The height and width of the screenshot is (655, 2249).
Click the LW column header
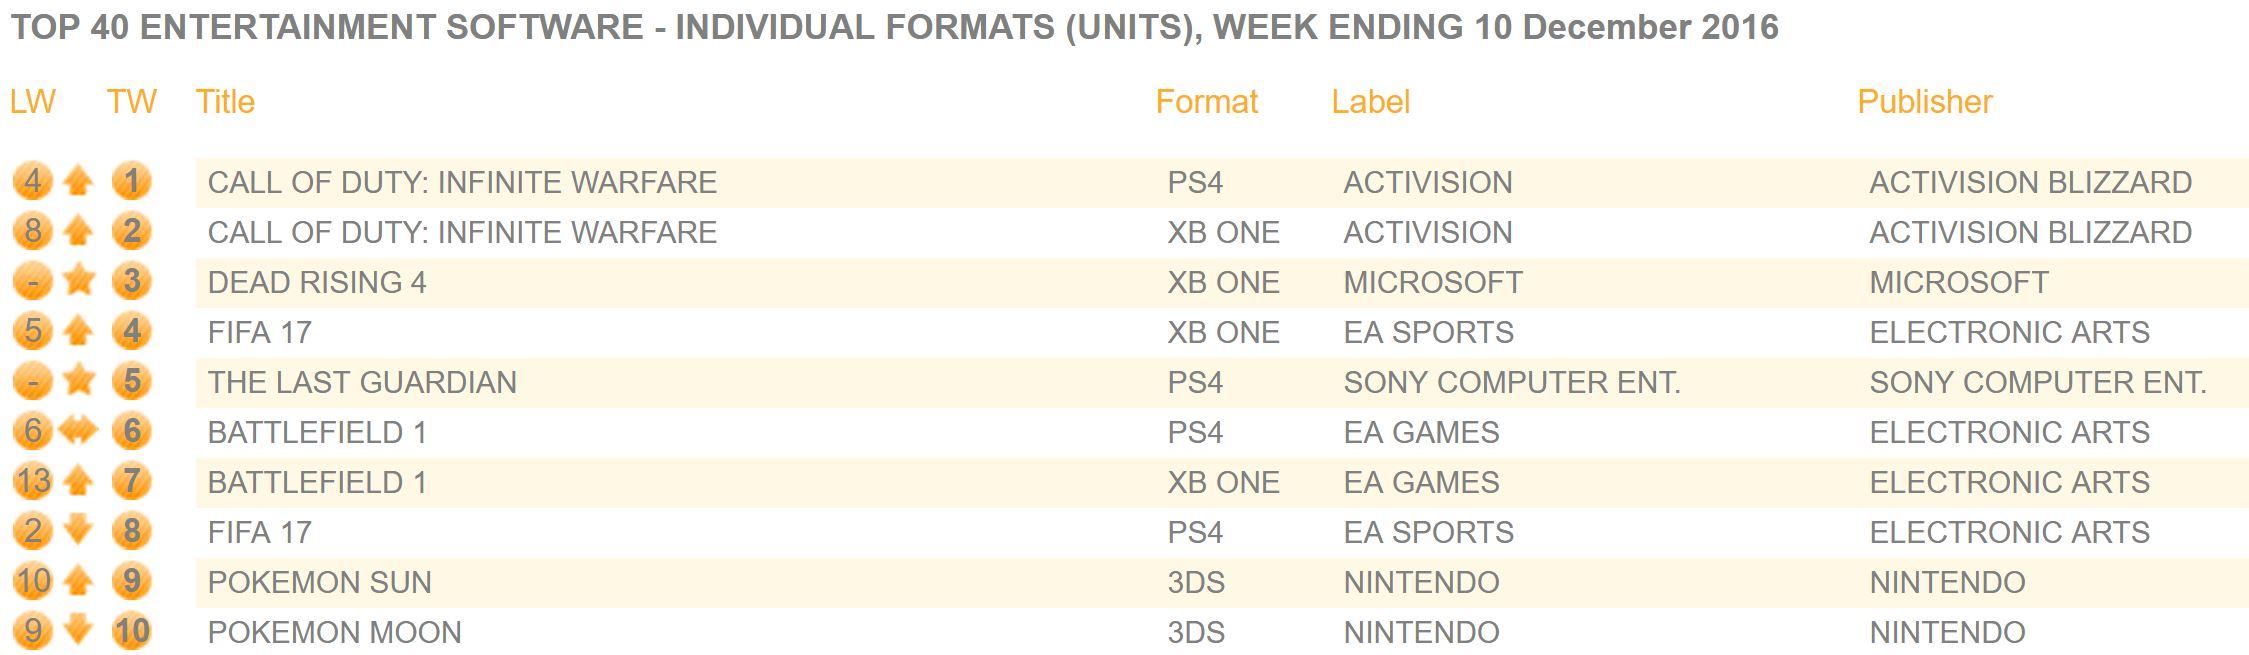coord(33,102)
